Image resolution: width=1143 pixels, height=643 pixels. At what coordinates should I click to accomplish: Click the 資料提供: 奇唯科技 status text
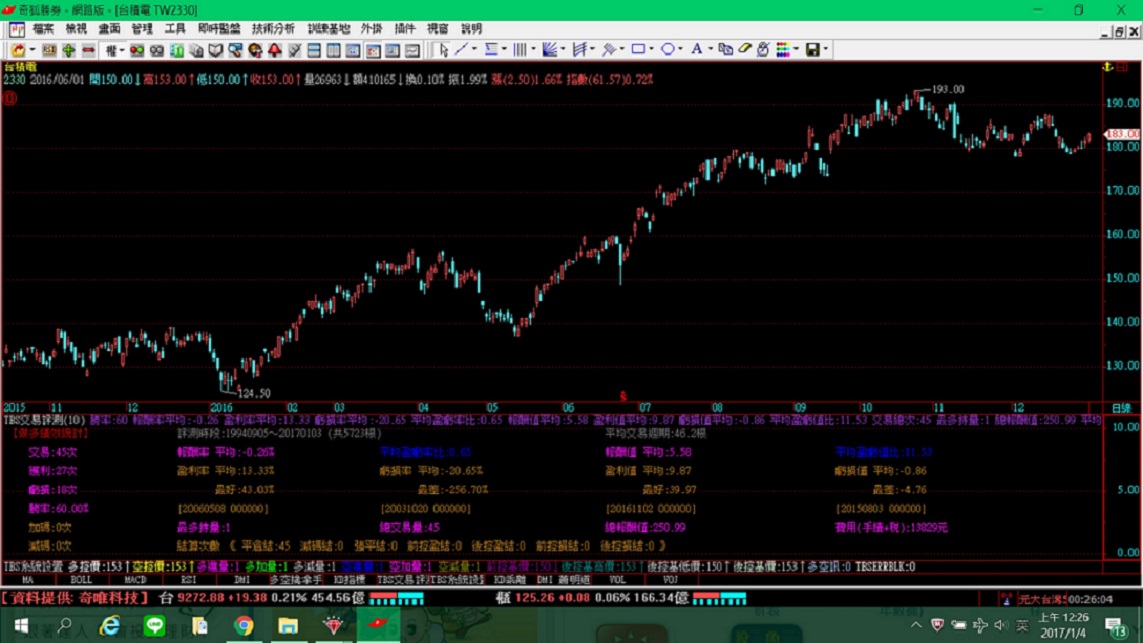pyautogui.click(x=74, y=599)
